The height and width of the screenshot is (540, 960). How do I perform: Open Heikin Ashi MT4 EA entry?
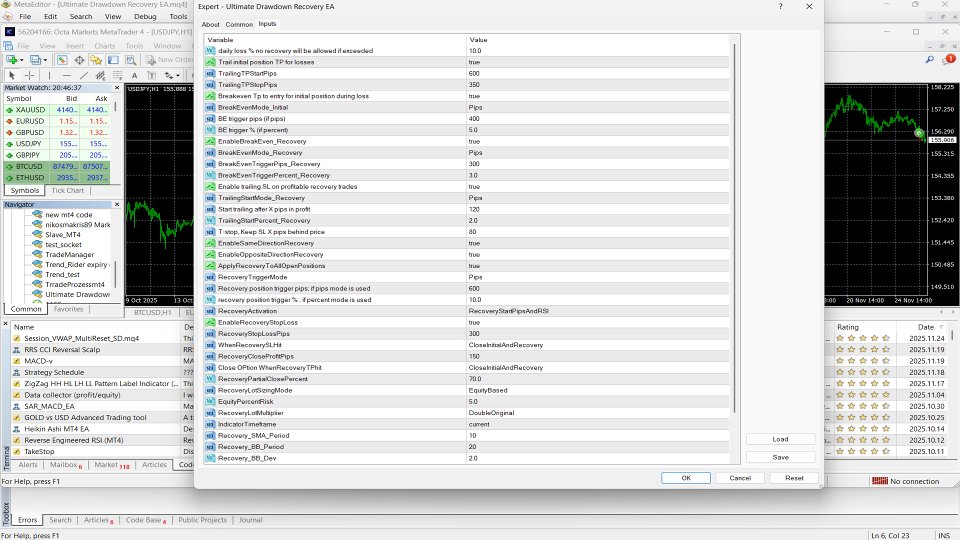[x=56, y=429]
